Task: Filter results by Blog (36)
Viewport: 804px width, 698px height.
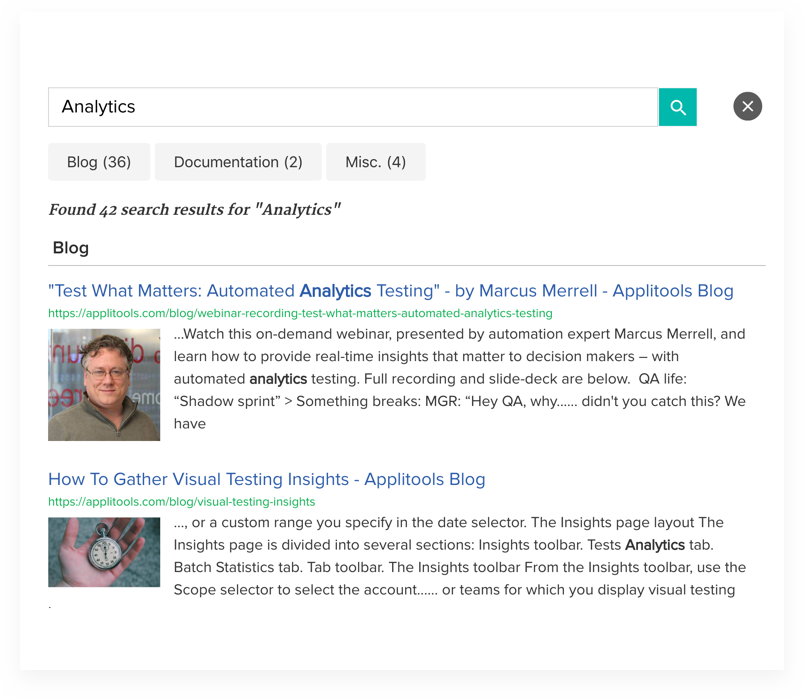Action: point(99,162)
